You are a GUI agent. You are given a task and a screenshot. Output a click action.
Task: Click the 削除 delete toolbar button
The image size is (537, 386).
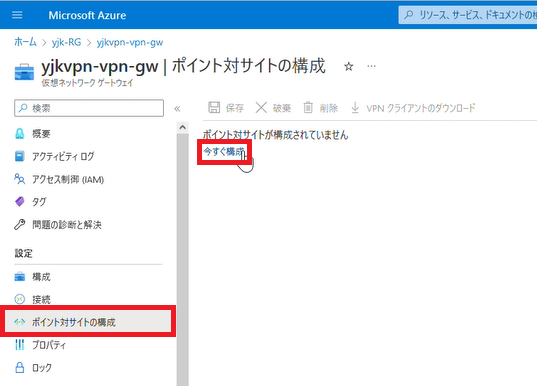pos(321,108)
